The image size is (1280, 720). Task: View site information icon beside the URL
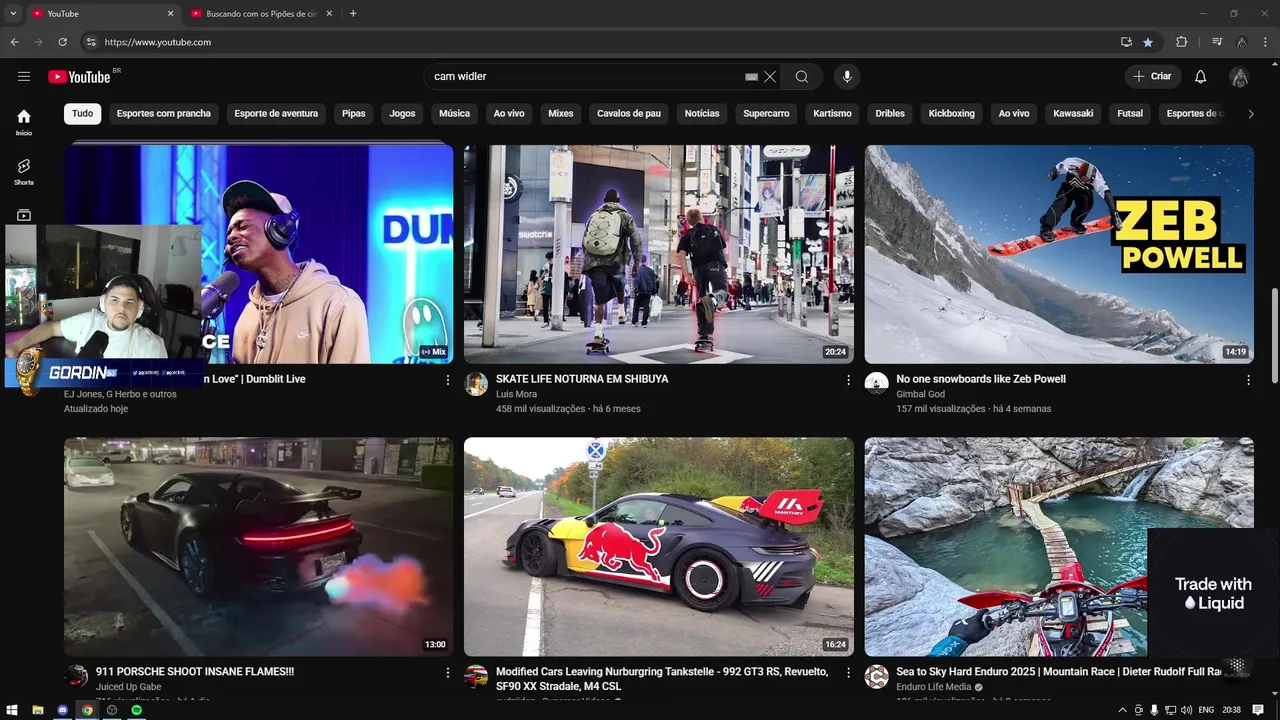(91, 42)
